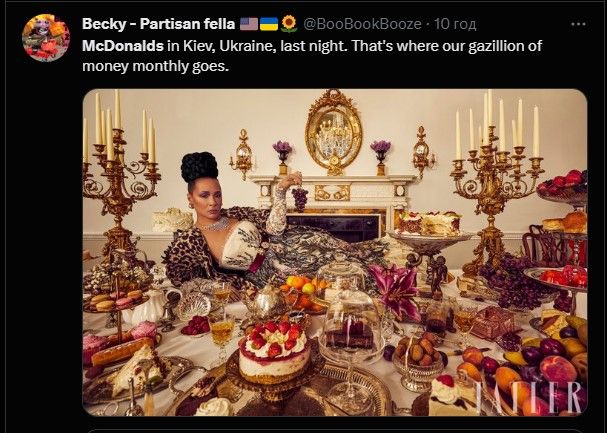The image size is (607, 433).
Task: Click the Ukraine flag emoji
Action: coord(268,23)
